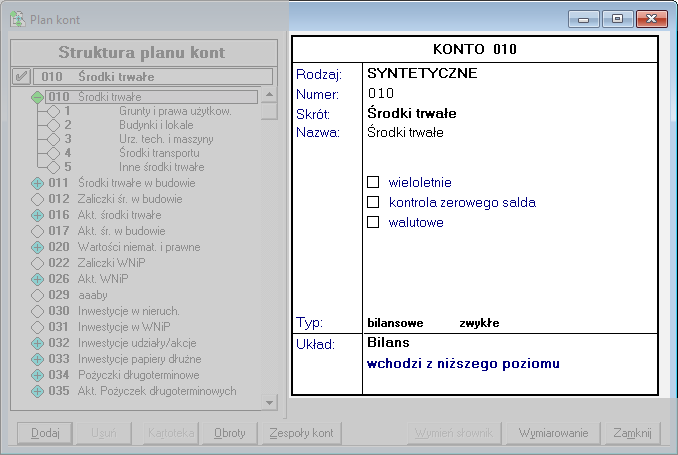Click the plus icon next to account 020
This screenshot has width=678, height=455.
[38, 247]
